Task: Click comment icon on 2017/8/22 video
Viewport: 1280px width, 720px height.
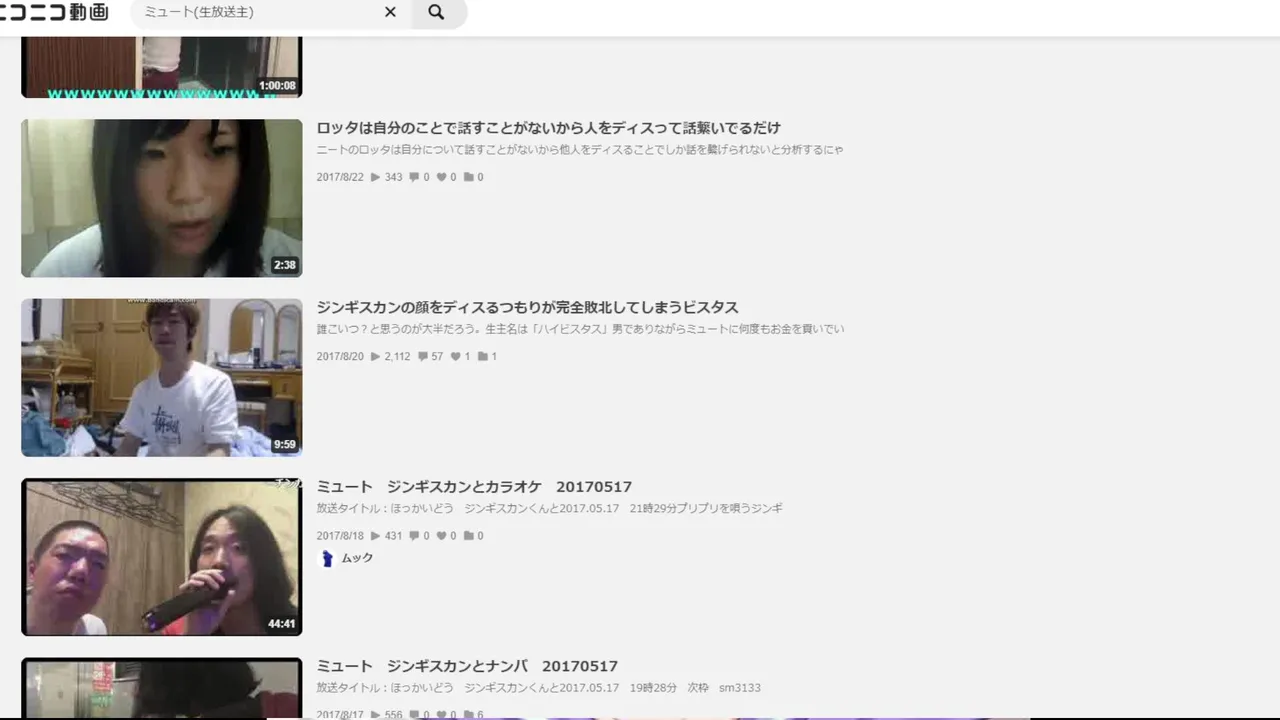Action: click(414, 177)
